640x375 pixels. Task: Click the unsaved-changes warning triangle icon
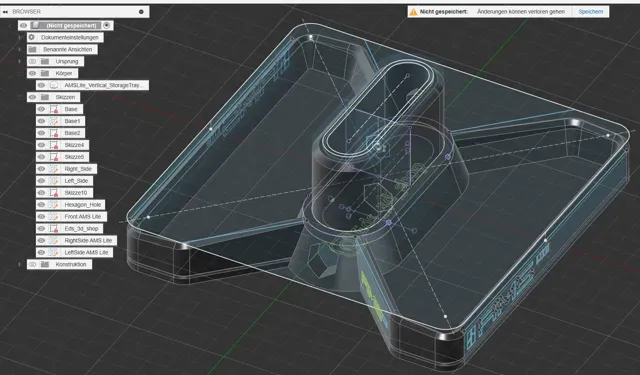[413, 12]
